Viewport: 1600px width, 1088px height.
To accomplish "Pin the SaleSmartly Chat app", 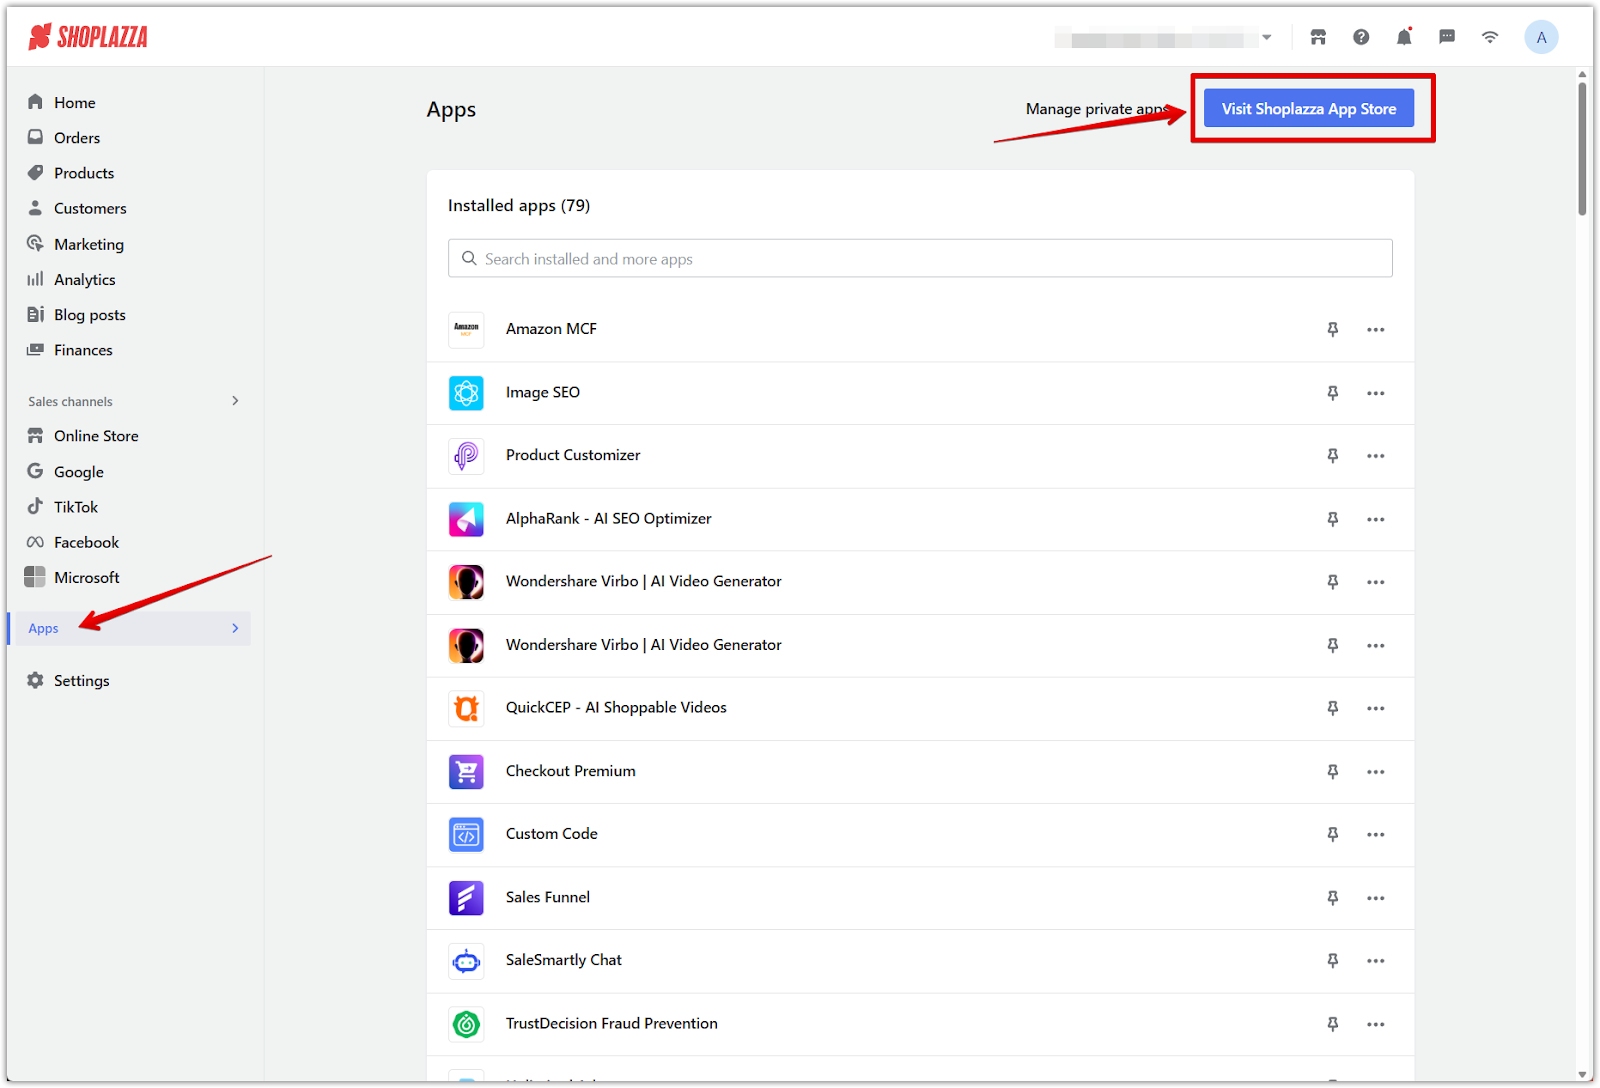I will click(x=1332, y=961).
